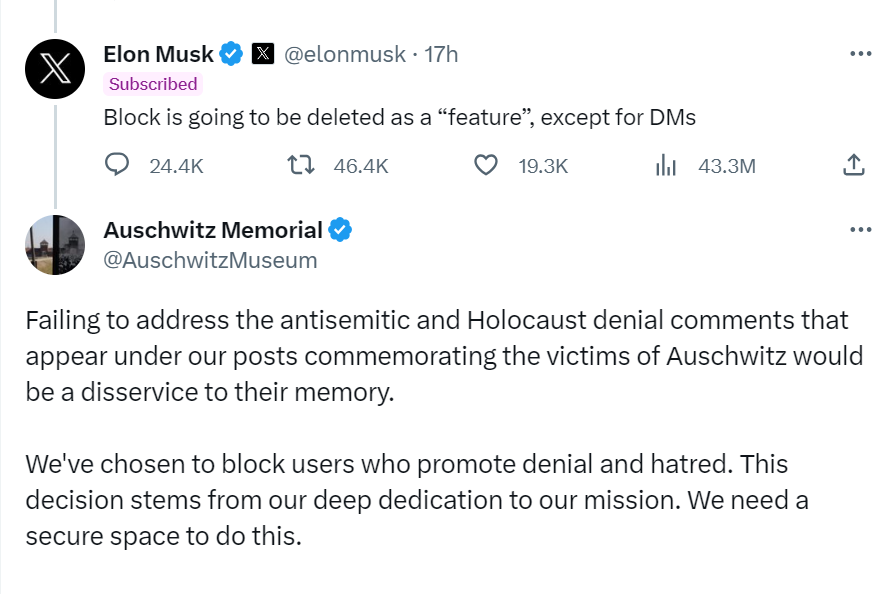The image size is (890, 594).
Task: Click the 17h timestamp on the post
Action: click(x=441, y=53)
